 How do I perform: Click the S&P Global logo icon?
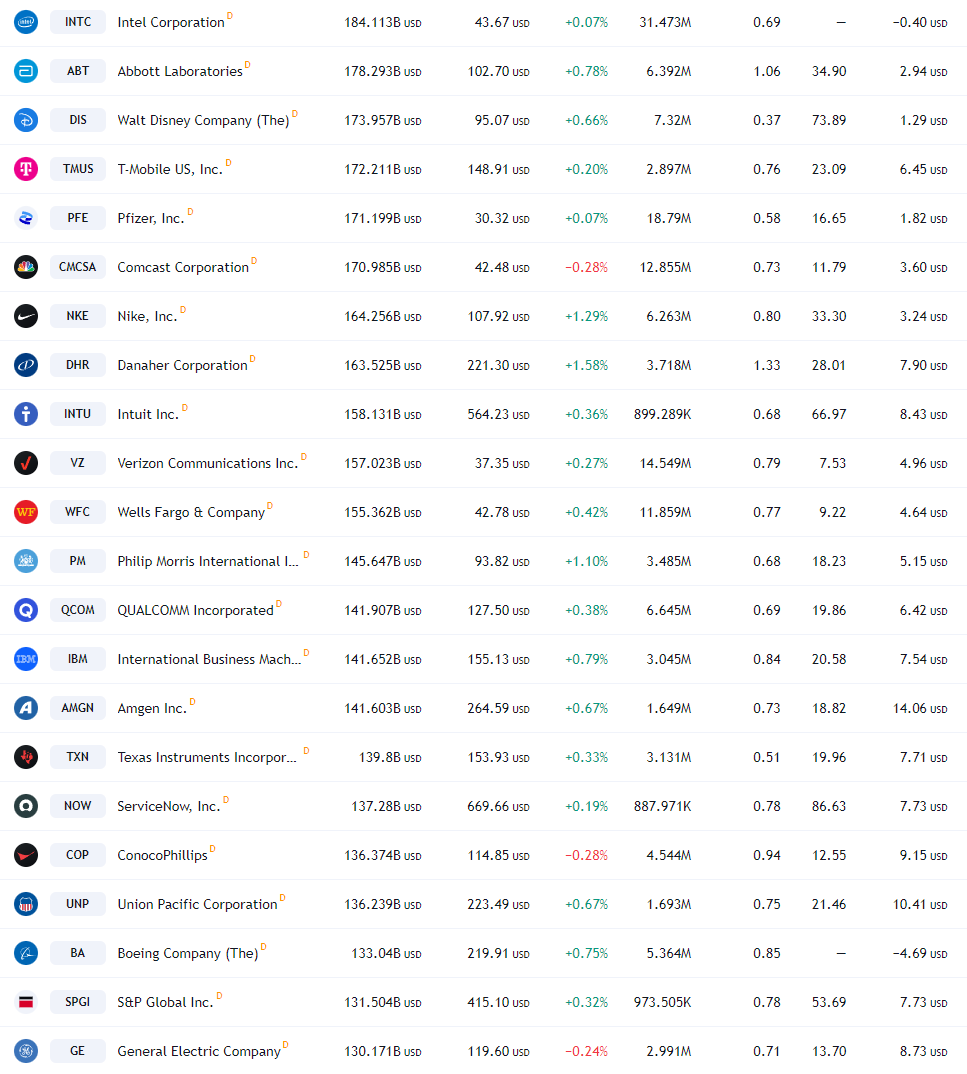[x=26, y=1001]
